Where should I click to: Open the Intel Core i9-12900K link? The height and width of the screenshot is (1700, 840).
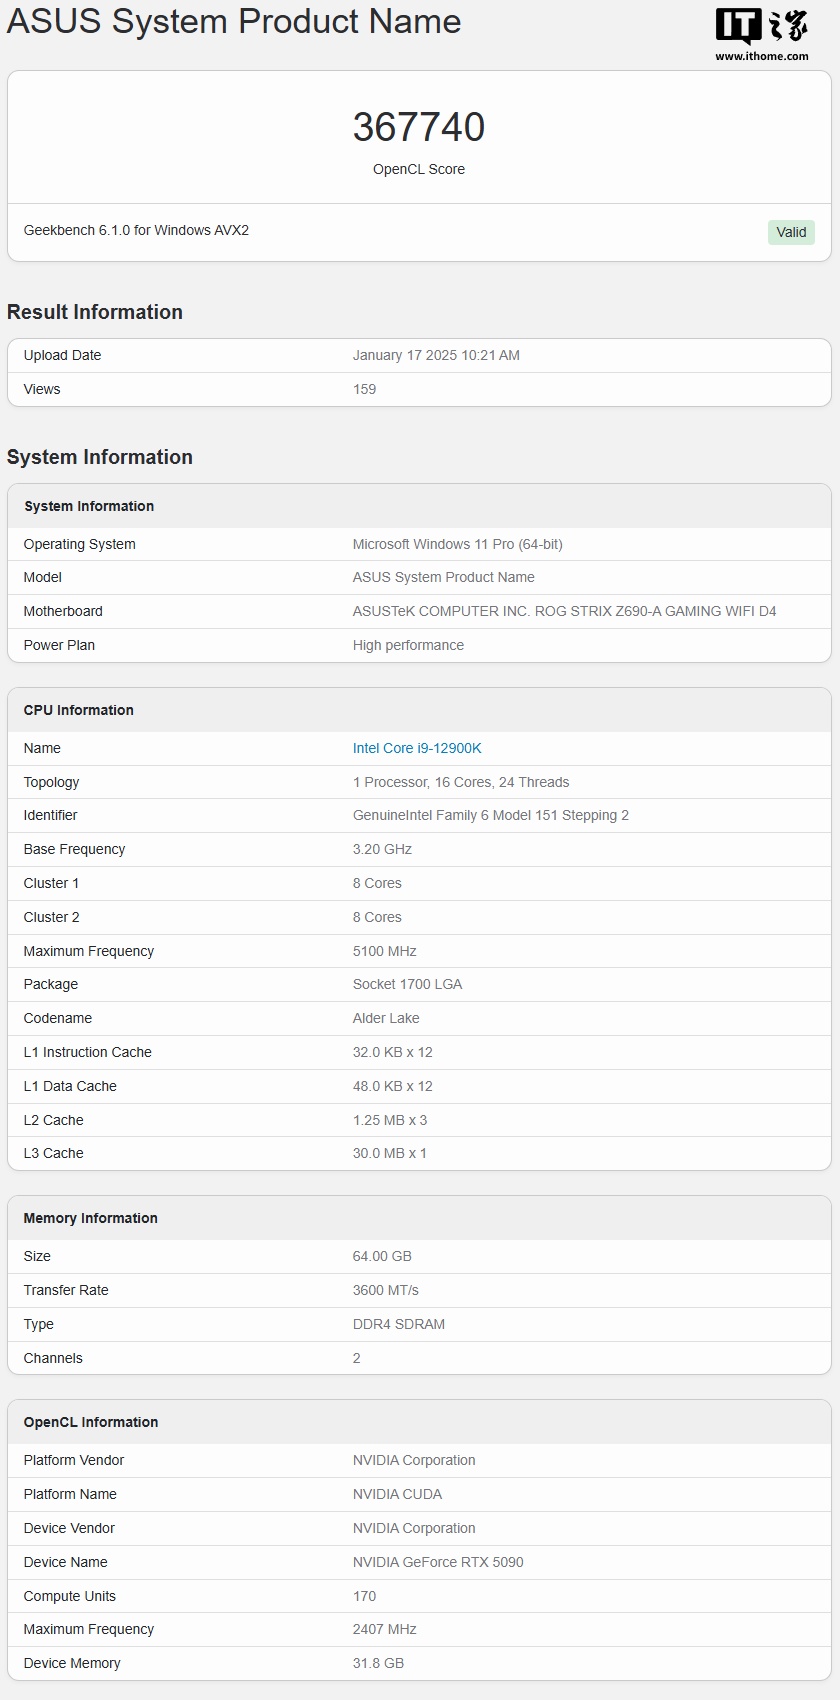tap(417, 748)
